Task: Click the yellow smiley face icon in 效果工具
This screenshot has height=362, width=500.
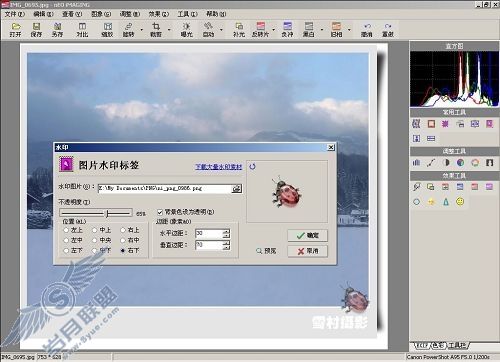Action: point(460,202)
